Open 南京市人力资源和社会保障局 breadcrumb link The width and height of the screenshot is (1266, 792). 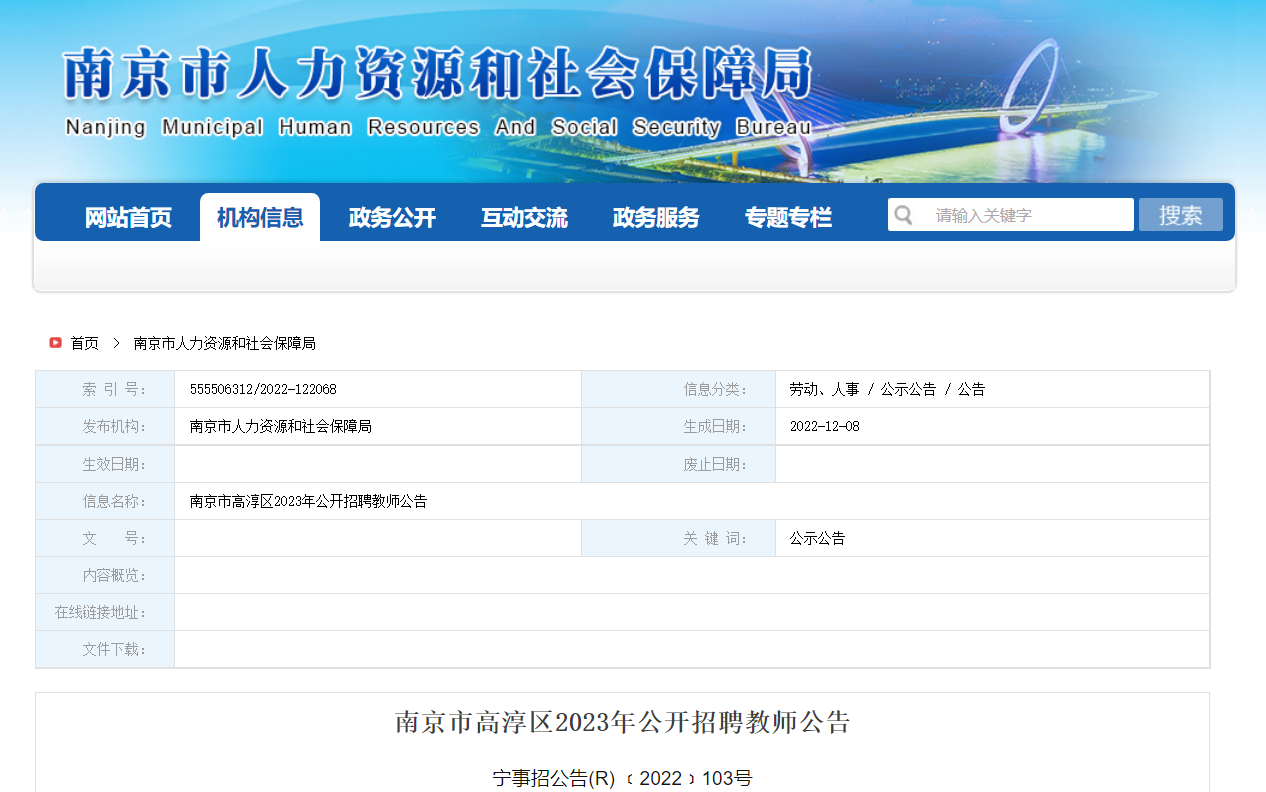[x=225, y=343]
